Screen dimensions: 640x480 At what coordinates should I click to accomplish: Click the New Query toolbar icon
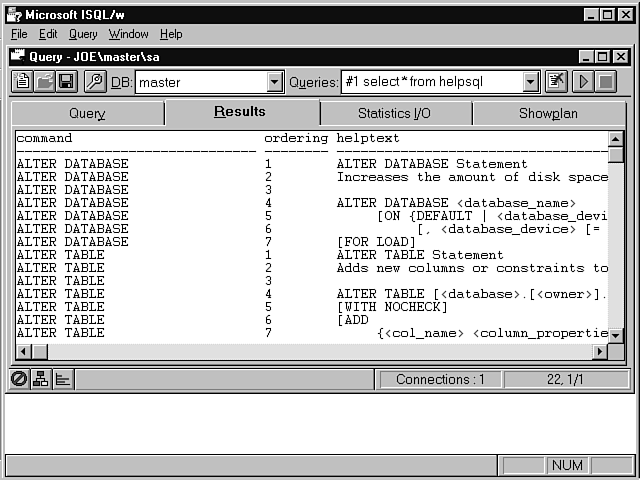point(22,82)
